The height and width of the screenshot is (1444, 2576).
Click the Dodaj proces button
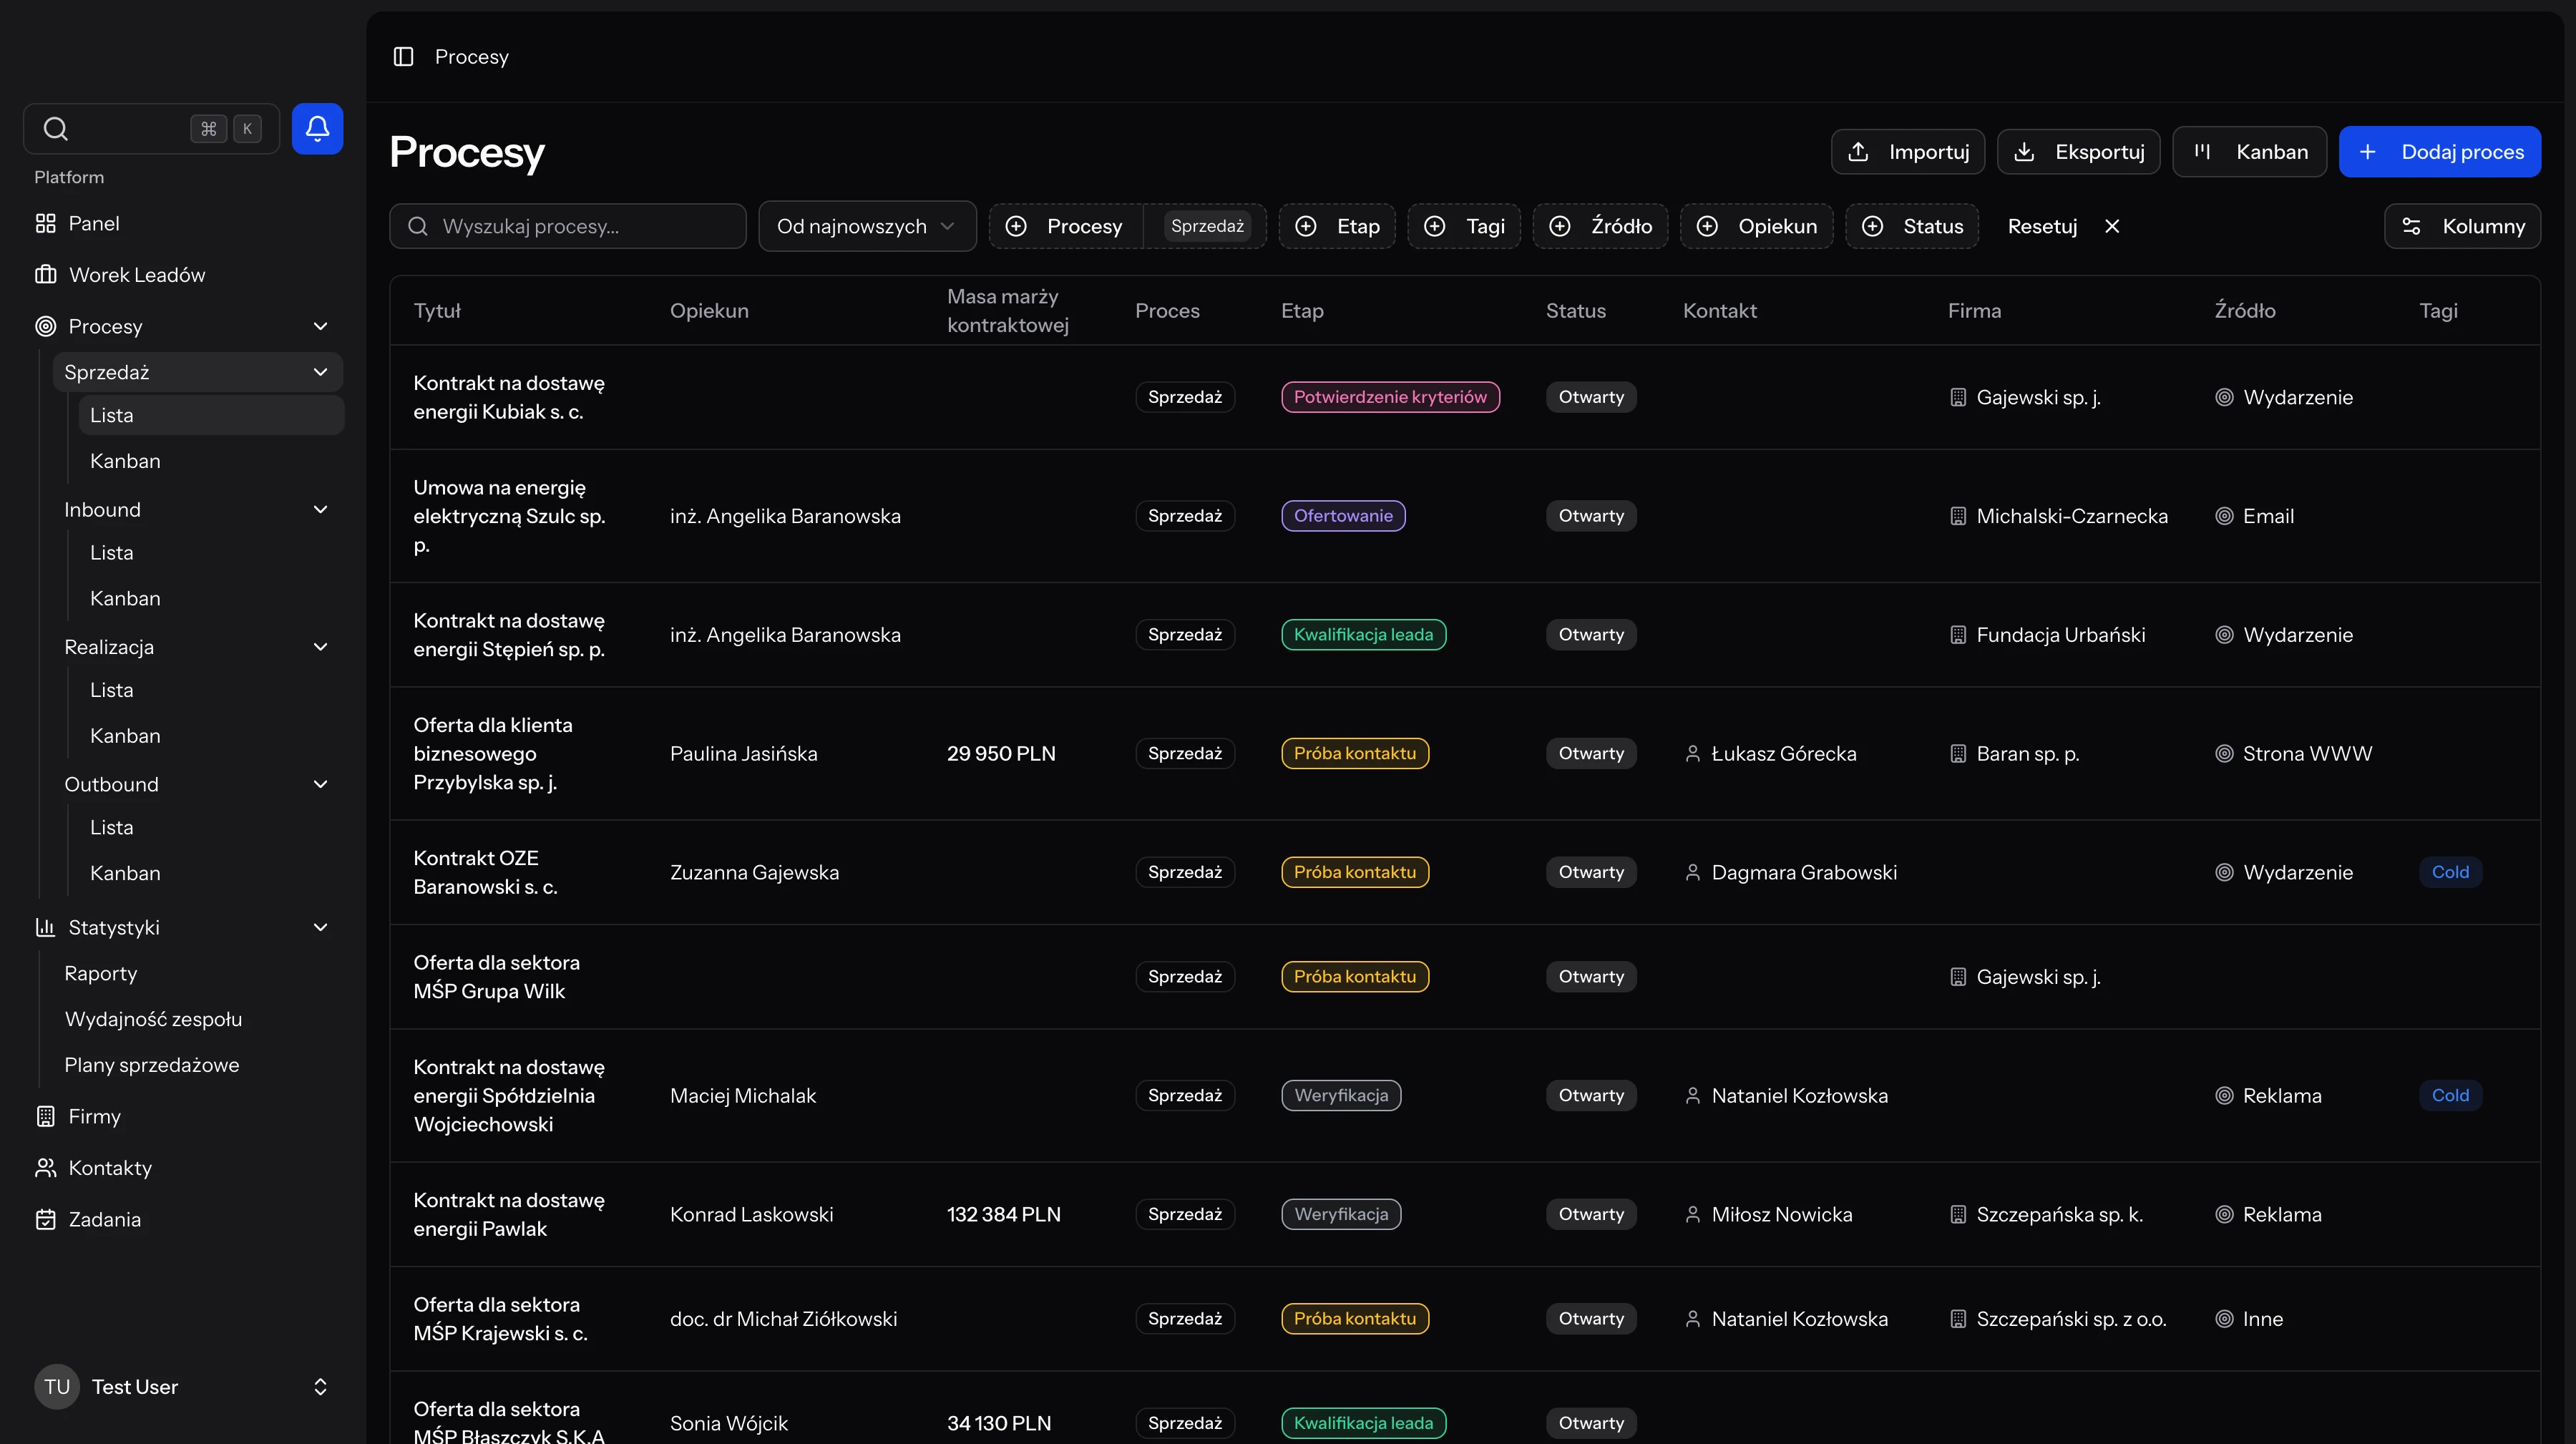pyautogui.click(x=2440, y=151)
